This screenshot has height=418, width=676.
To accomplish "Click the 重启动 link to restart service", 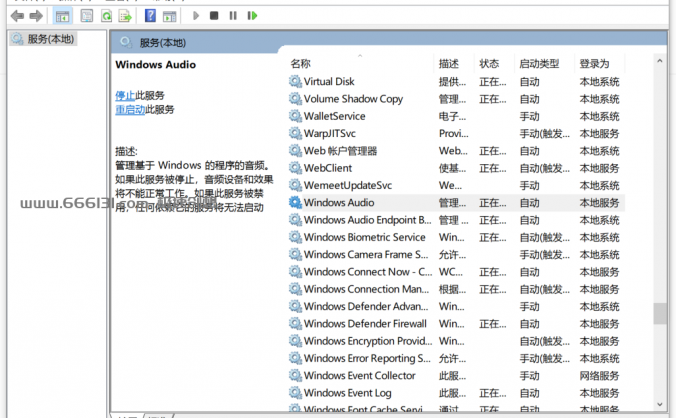I will 130,109.
